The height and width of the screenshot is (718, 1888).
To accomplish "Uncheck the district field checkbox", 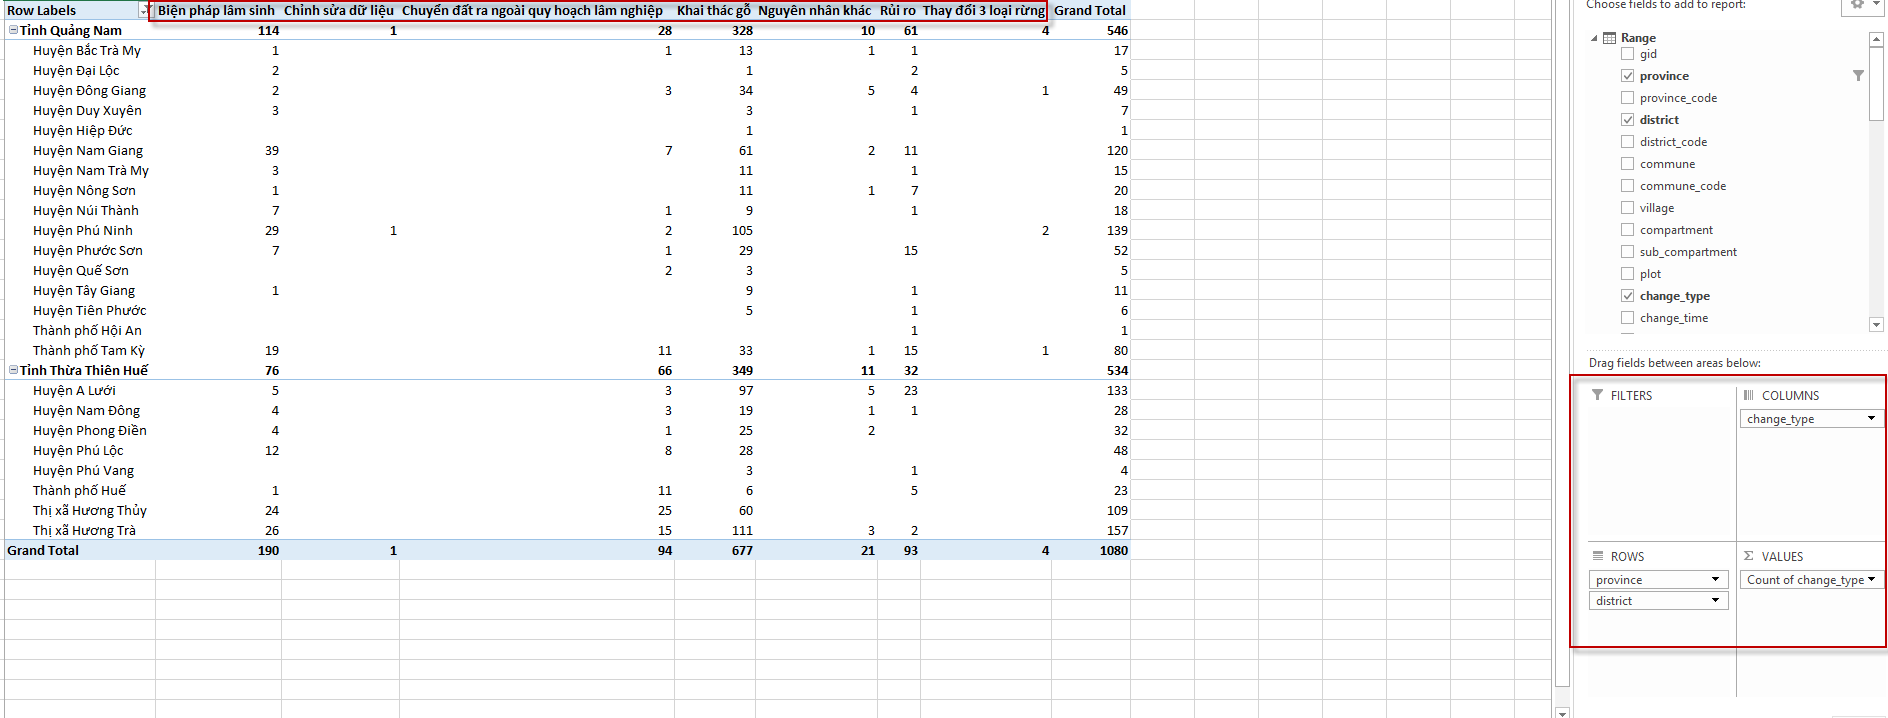I will click(x=1628, y=120).
